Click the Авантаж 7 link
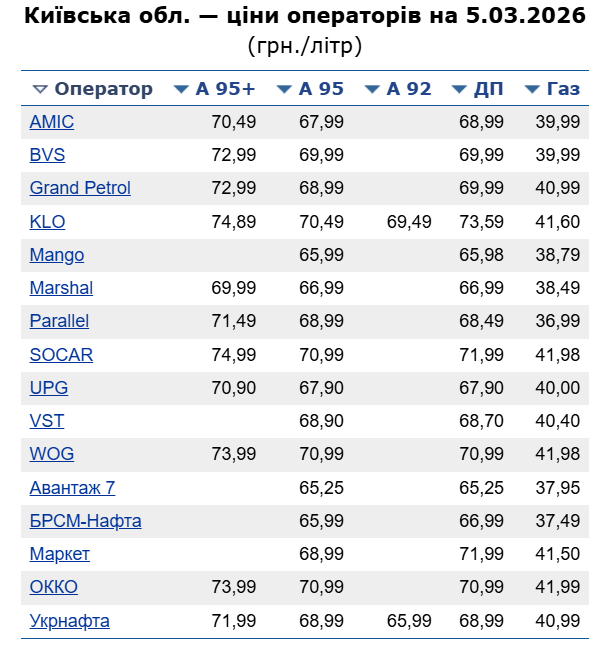 (x=72, y=488)
